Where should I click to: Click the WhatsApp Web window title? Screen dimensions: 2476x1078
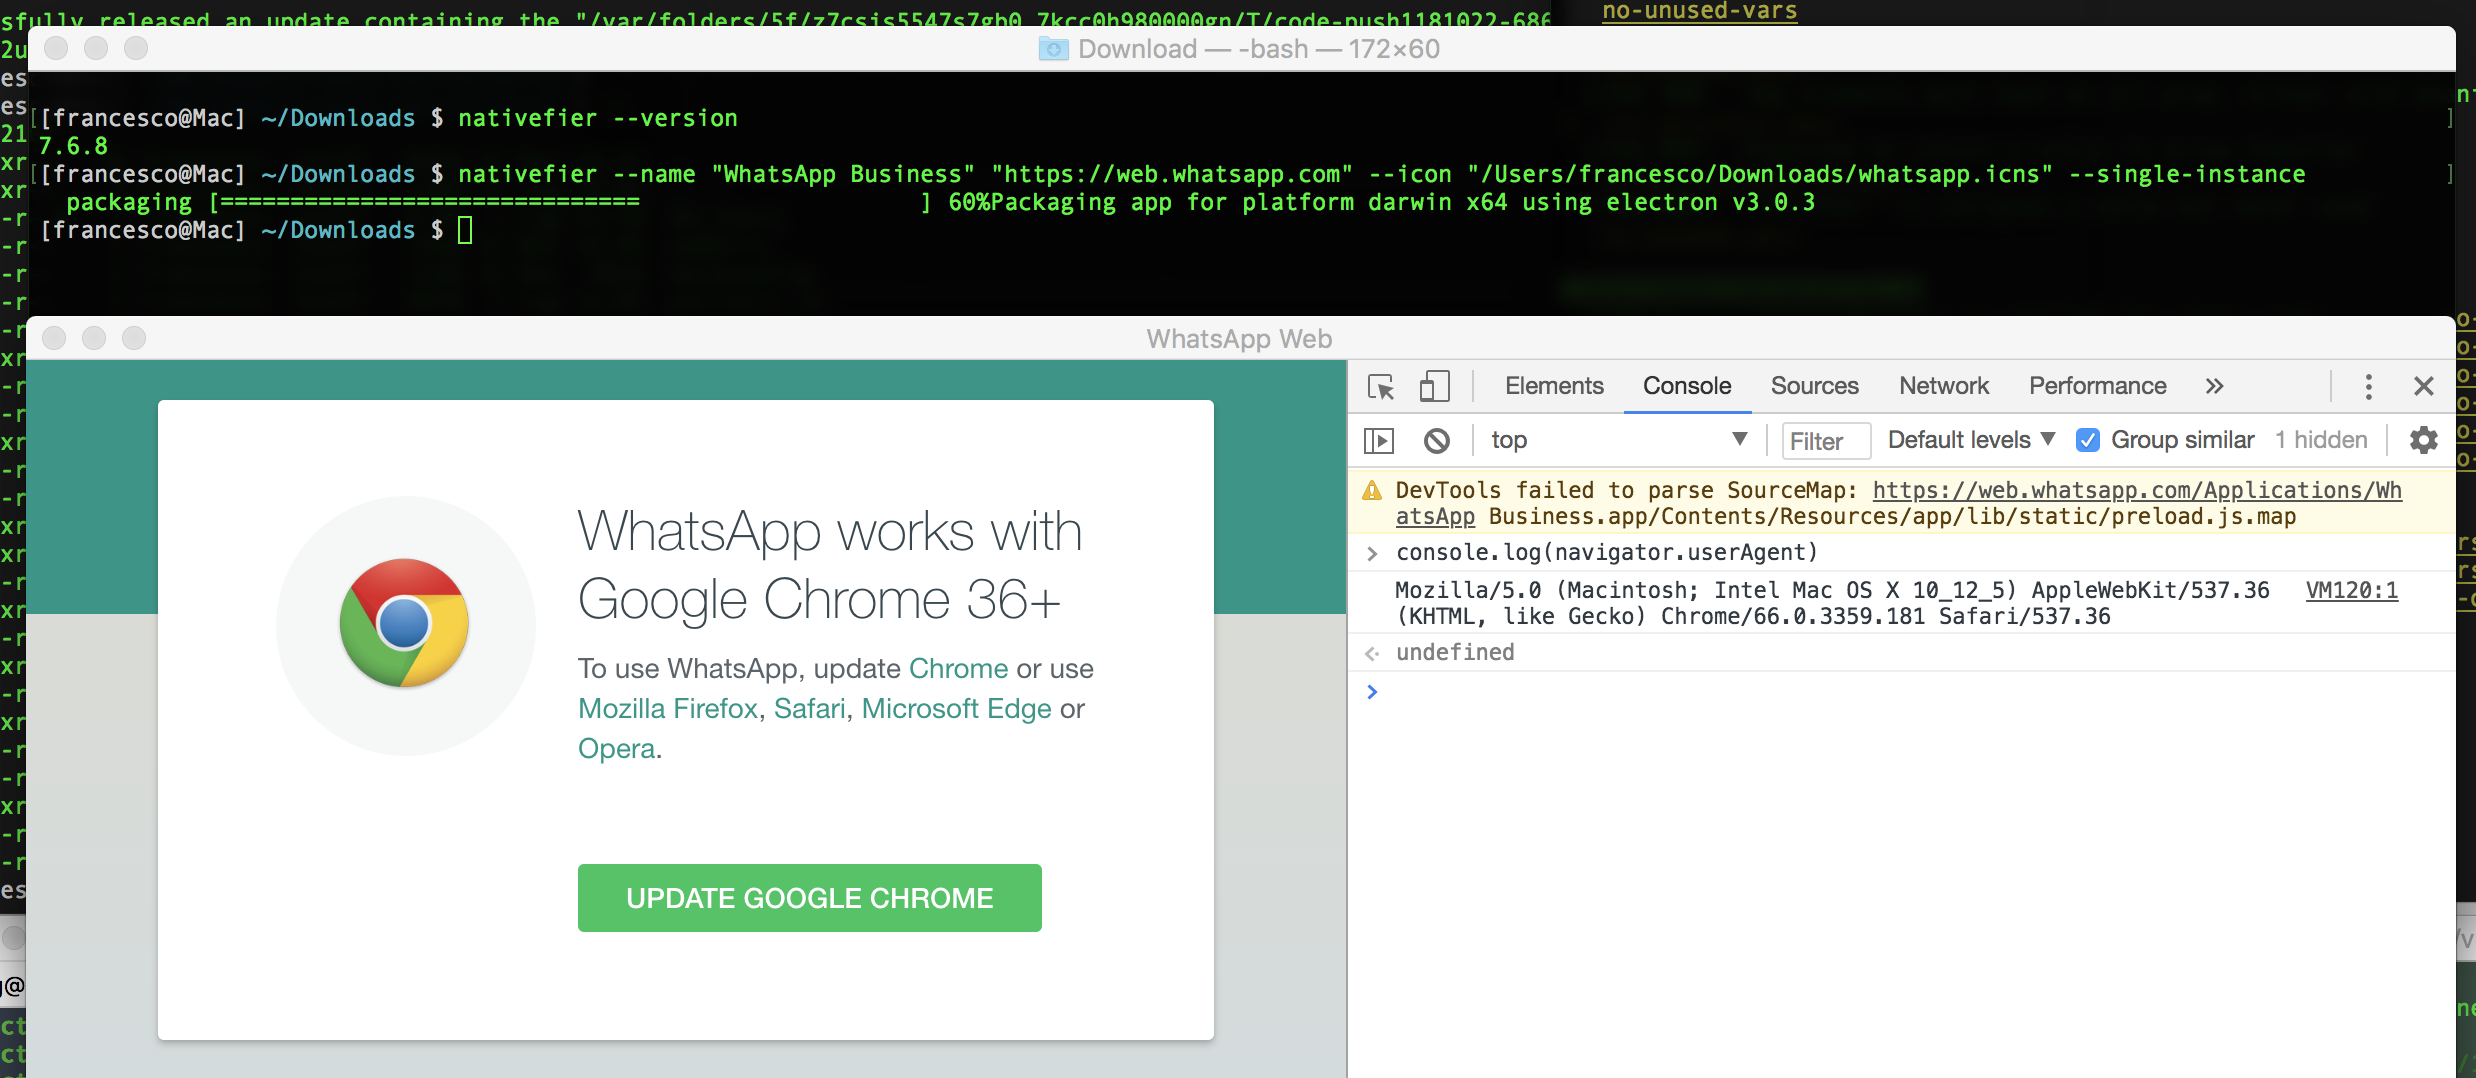click(1239, 339)
